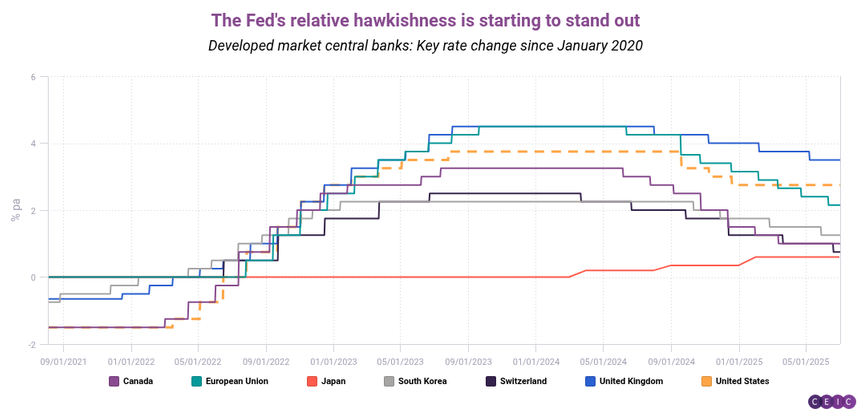Open the CEIC logo in the corner
This screenshot has height=417, width=863.
pos(832,402)
